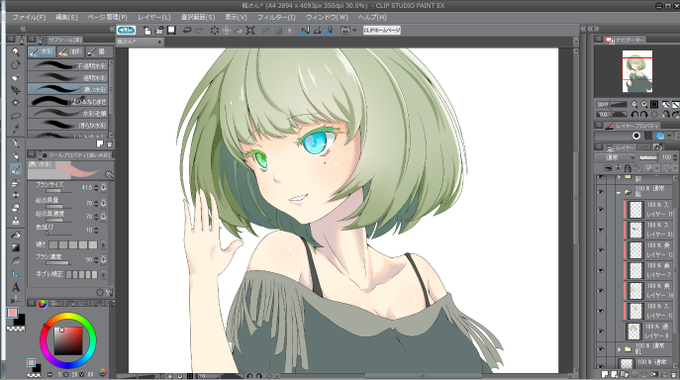Screen dimensions: 680x380
Task: Delete sub tool with trash icon
Action: point(109,144)
